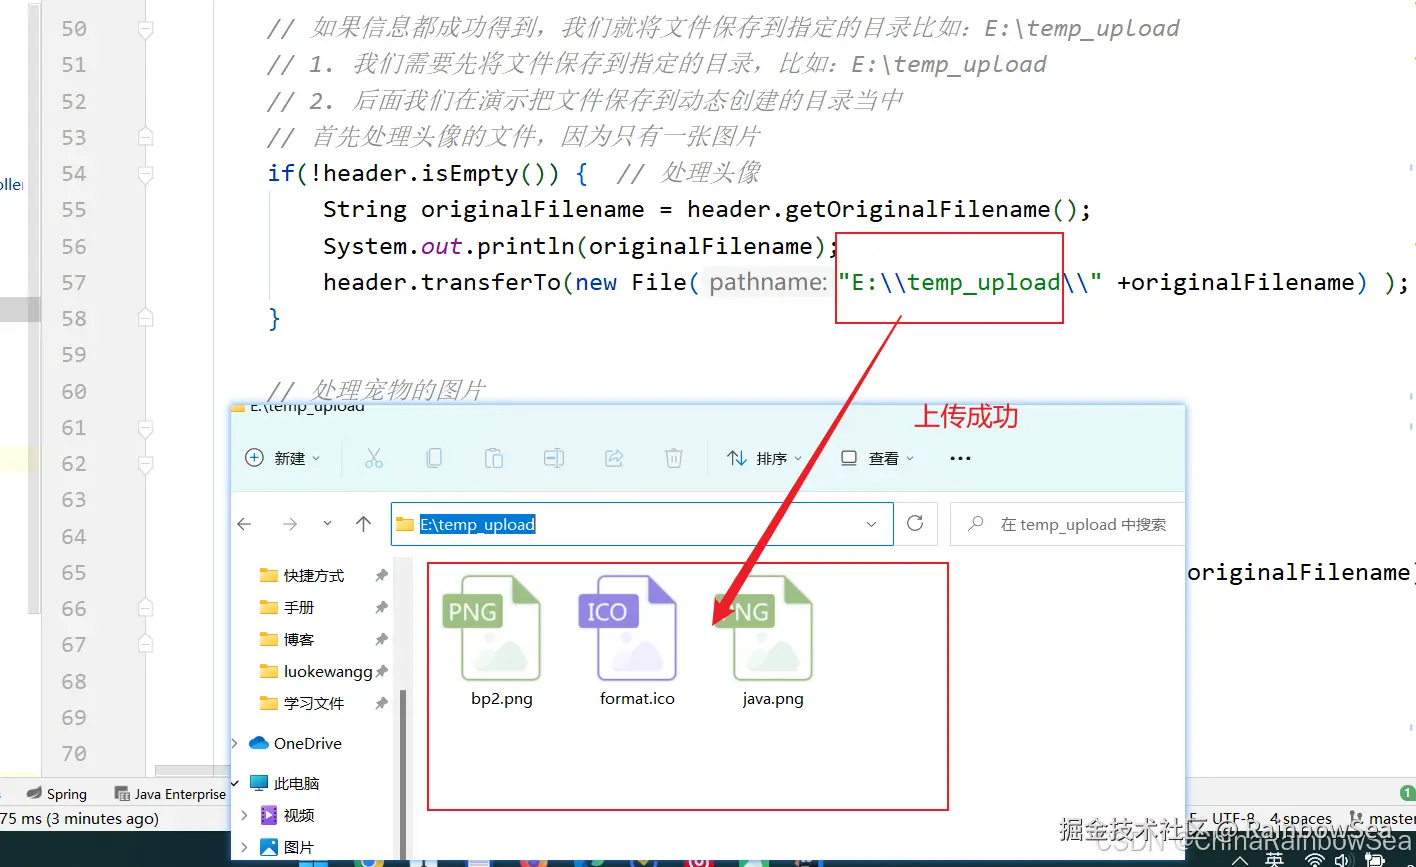This screenshot has width=1416, height=867.
Task: Expand the 视频 tree node
Action: coord(244,815)
